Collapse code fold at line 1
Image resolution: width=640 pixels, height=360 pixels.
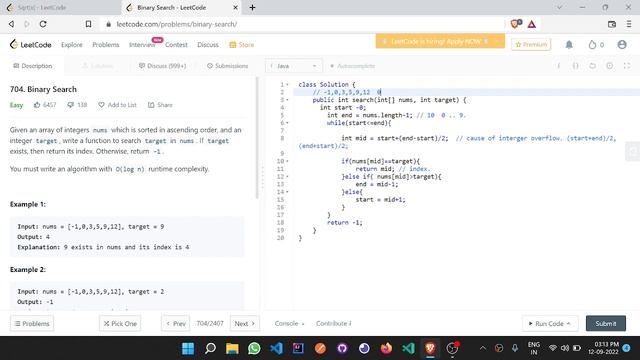pyautogui.click(x=287, y=84)
